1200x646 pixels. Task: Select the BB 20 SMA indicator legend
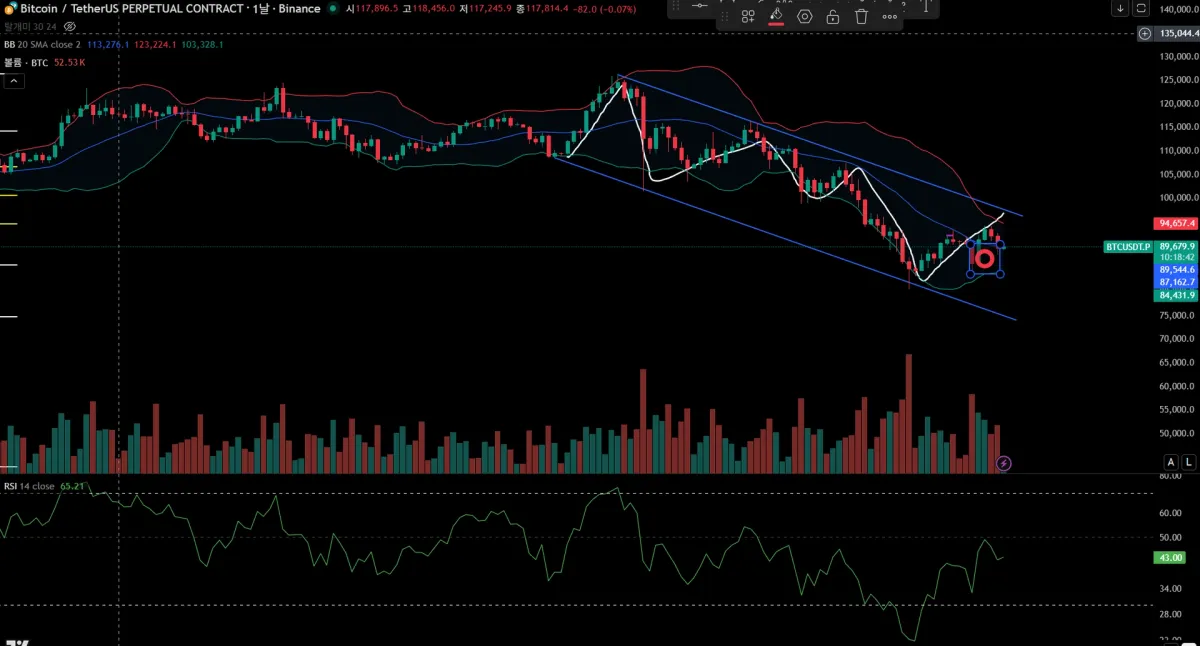[43, 45]
